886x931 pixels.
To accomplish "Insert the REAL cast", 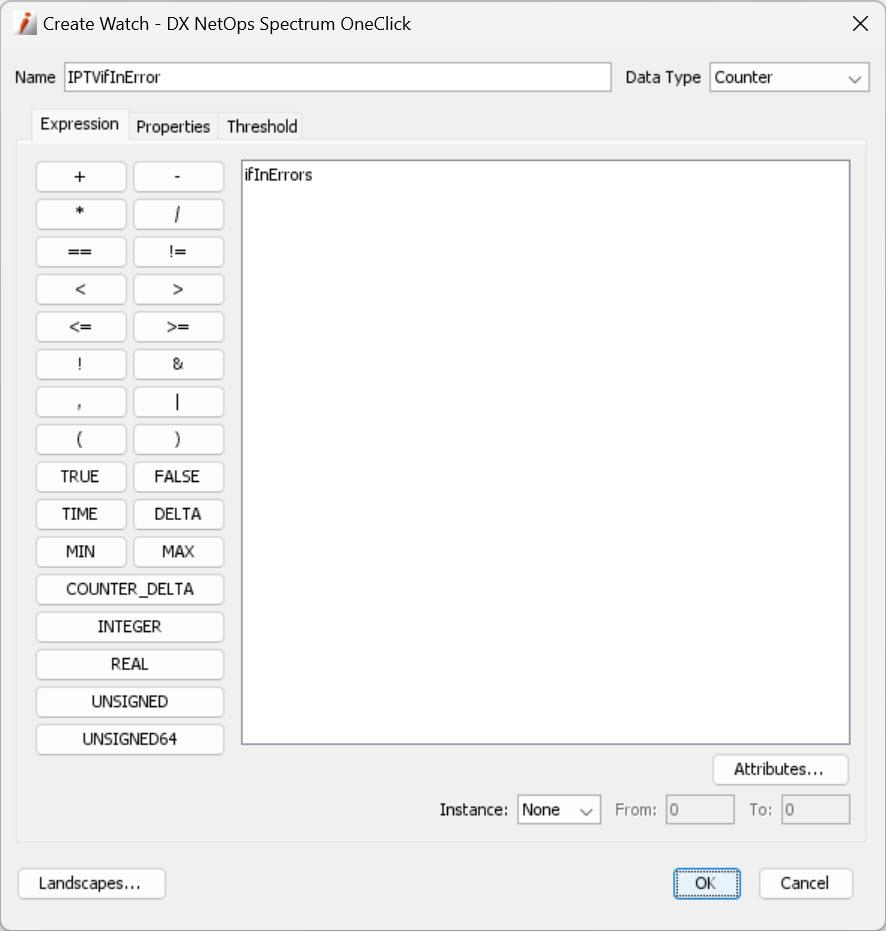I will [x=129, y=664].
